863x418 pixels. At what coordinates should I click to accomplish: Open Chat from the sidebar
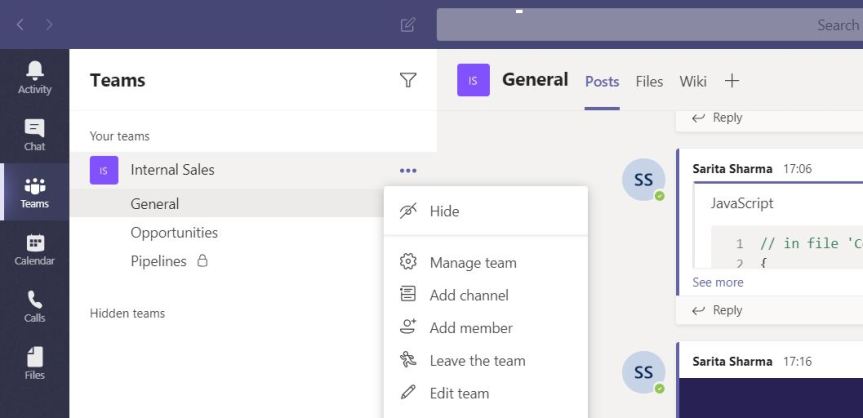coord(34,134)
